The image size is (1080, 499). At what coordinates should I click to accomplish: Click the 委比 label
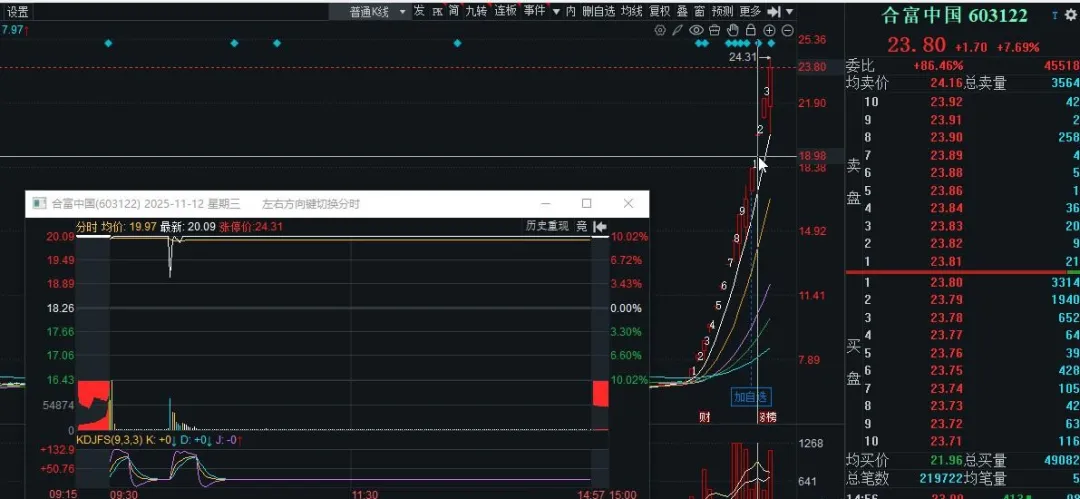(x=860, y=66)
